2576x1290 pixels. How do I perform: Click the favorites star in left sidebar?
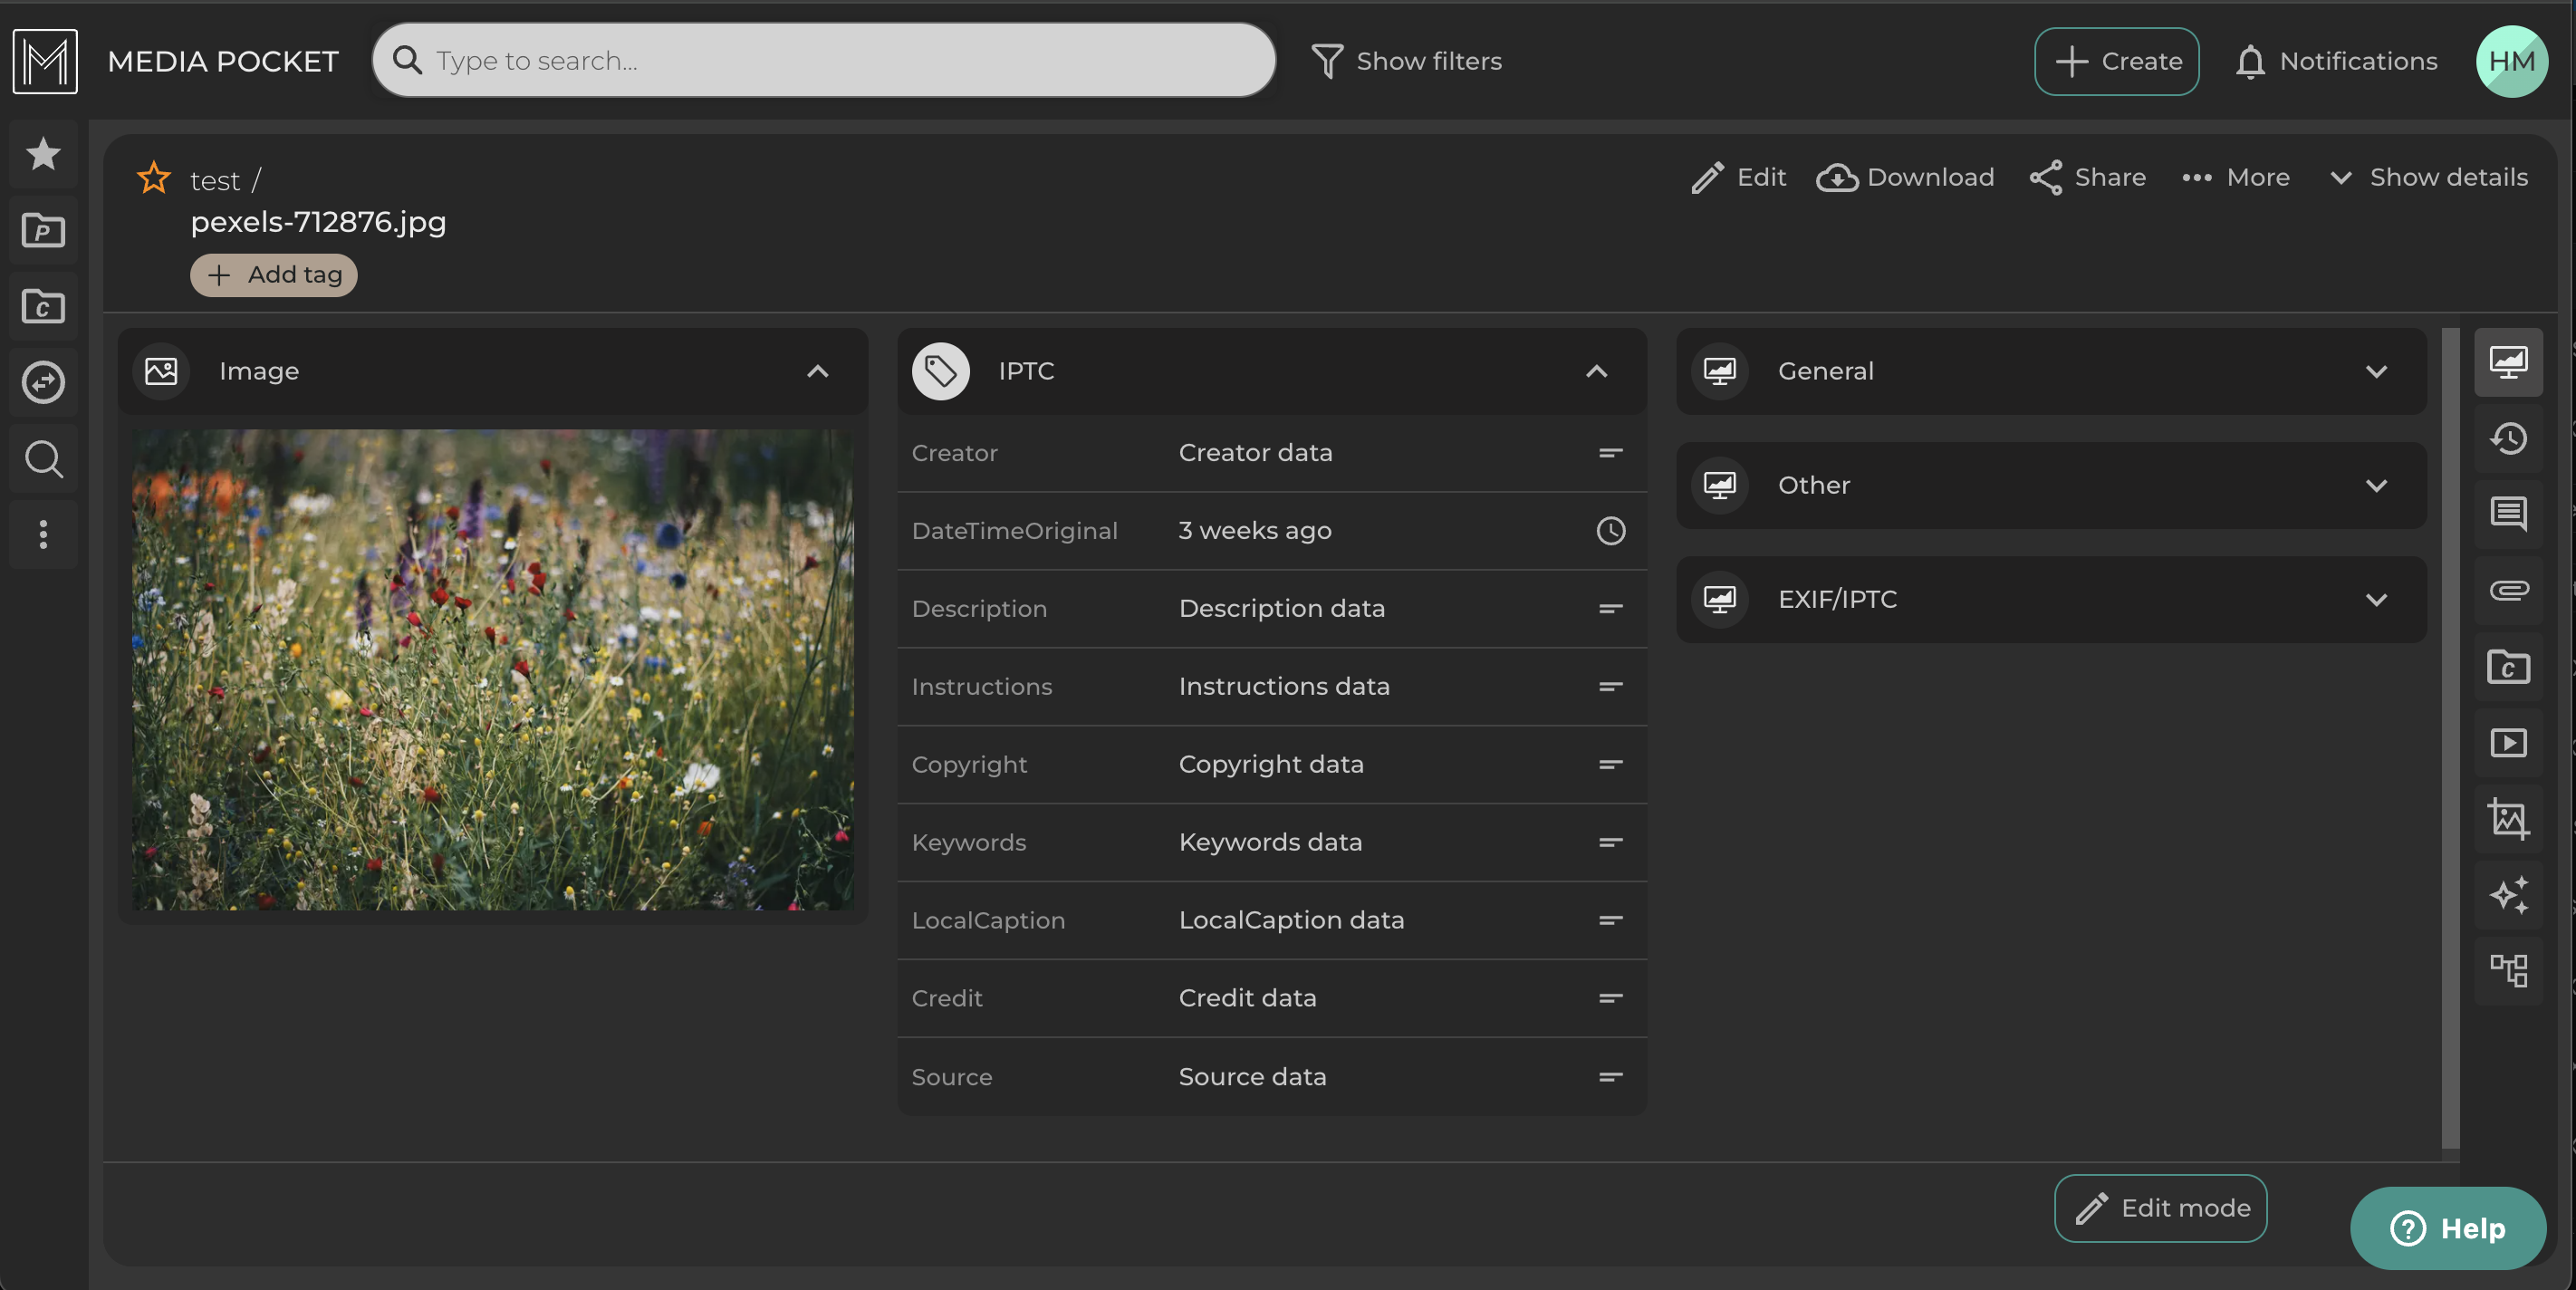tap(43, 154)
